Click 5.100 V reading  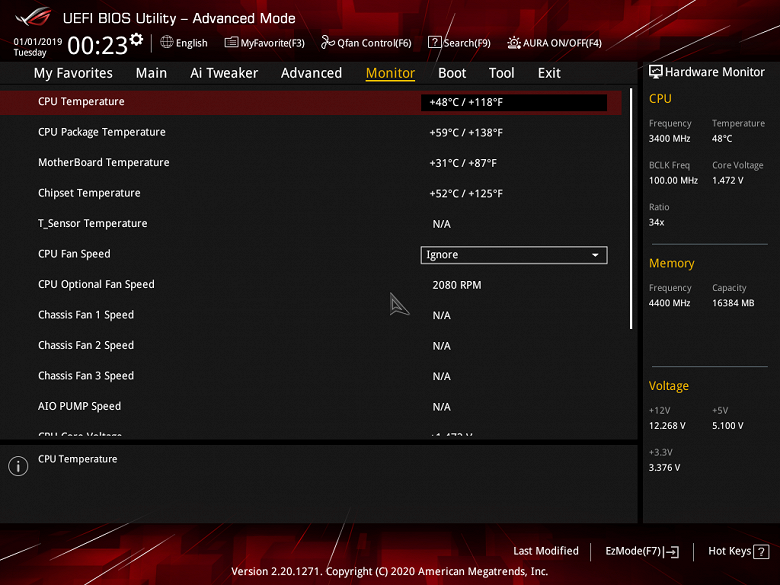(x=727, y=426)
